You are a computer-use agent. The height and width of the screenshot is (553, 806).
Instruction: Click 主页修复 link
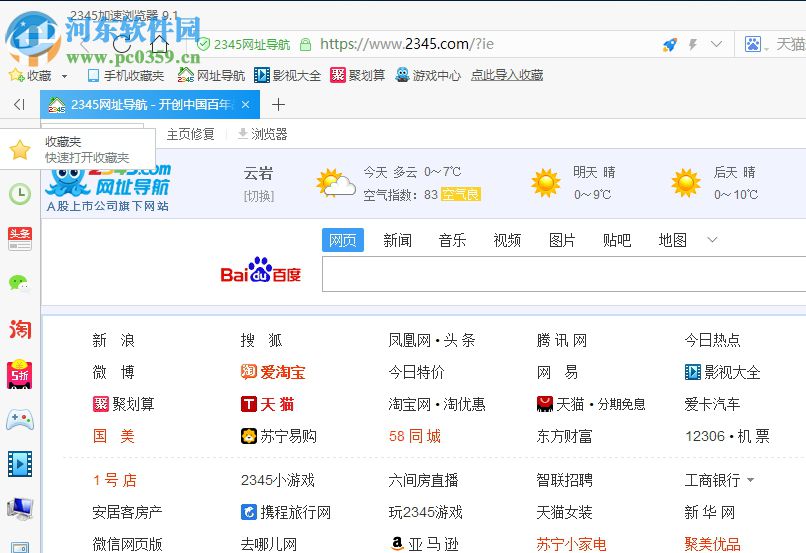(x=190, y=135)
